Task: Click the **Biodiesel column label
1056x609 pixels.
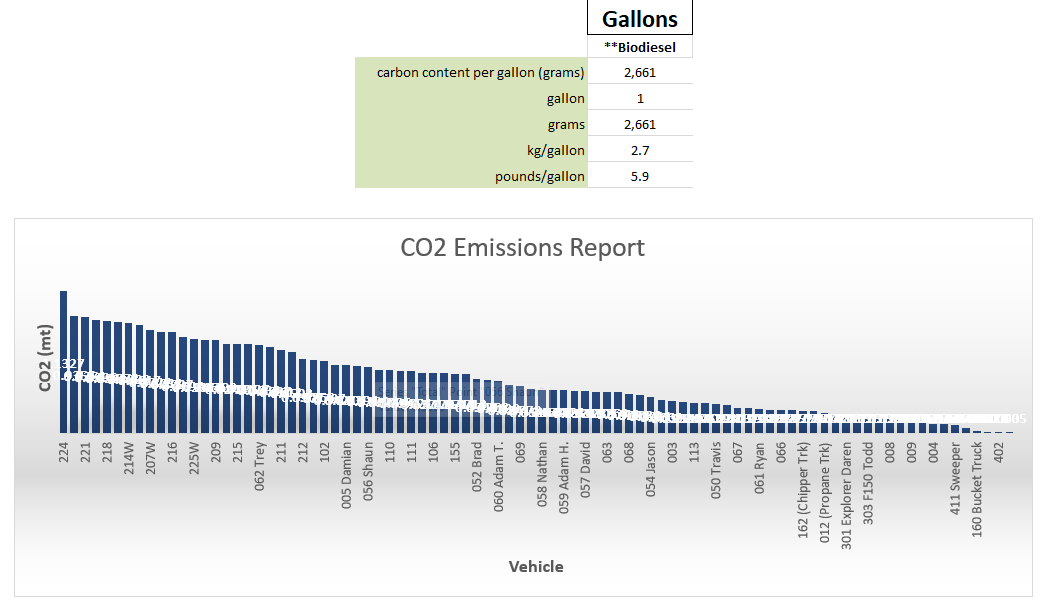Action: pyautogui.click(x=640, y=46)
